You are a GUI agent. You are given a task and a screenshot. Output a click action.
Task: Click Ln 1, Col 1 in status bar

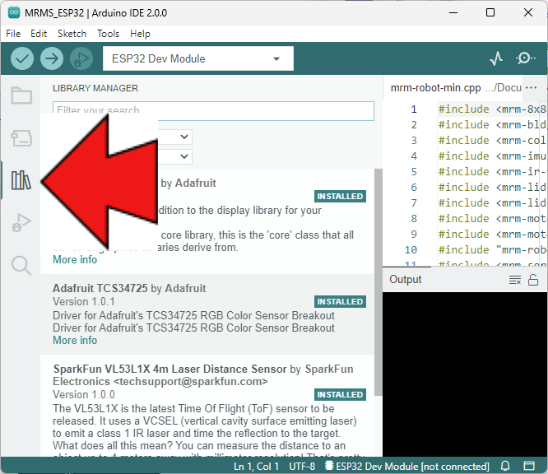point(256,466)
